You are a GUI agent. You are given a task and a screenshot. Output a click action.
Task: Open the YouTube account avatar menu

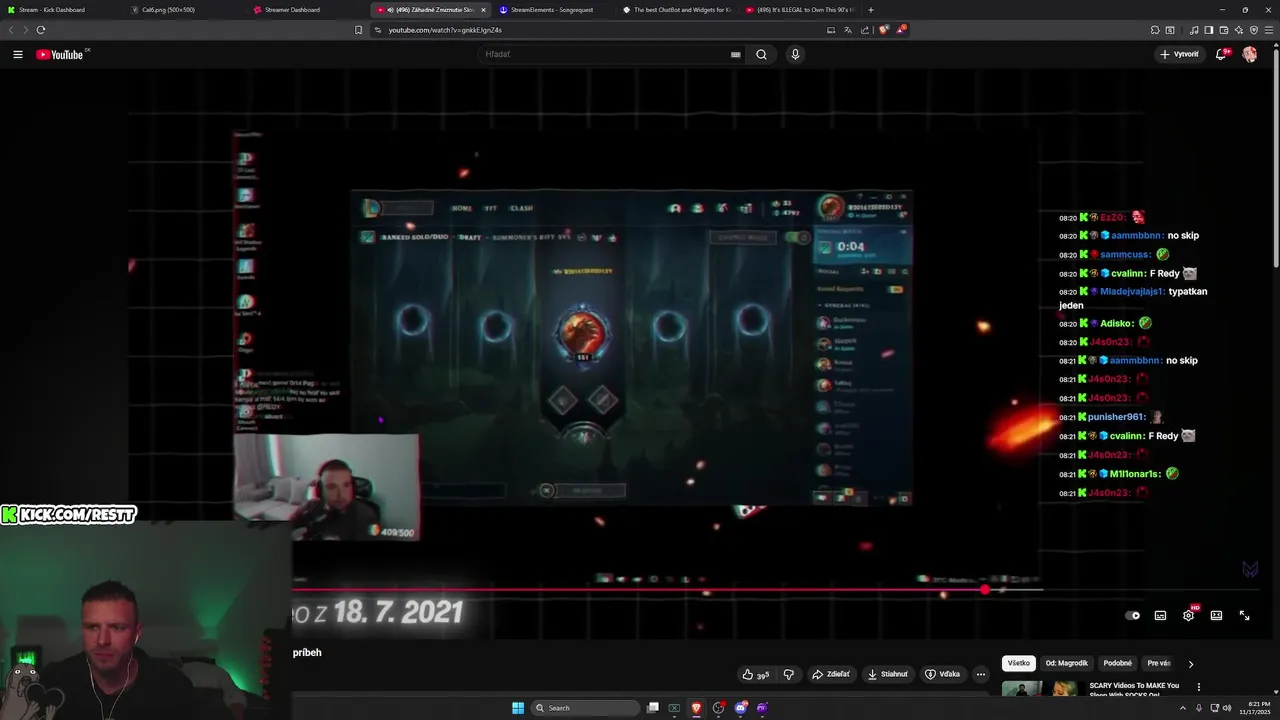tap(1249, 54)
